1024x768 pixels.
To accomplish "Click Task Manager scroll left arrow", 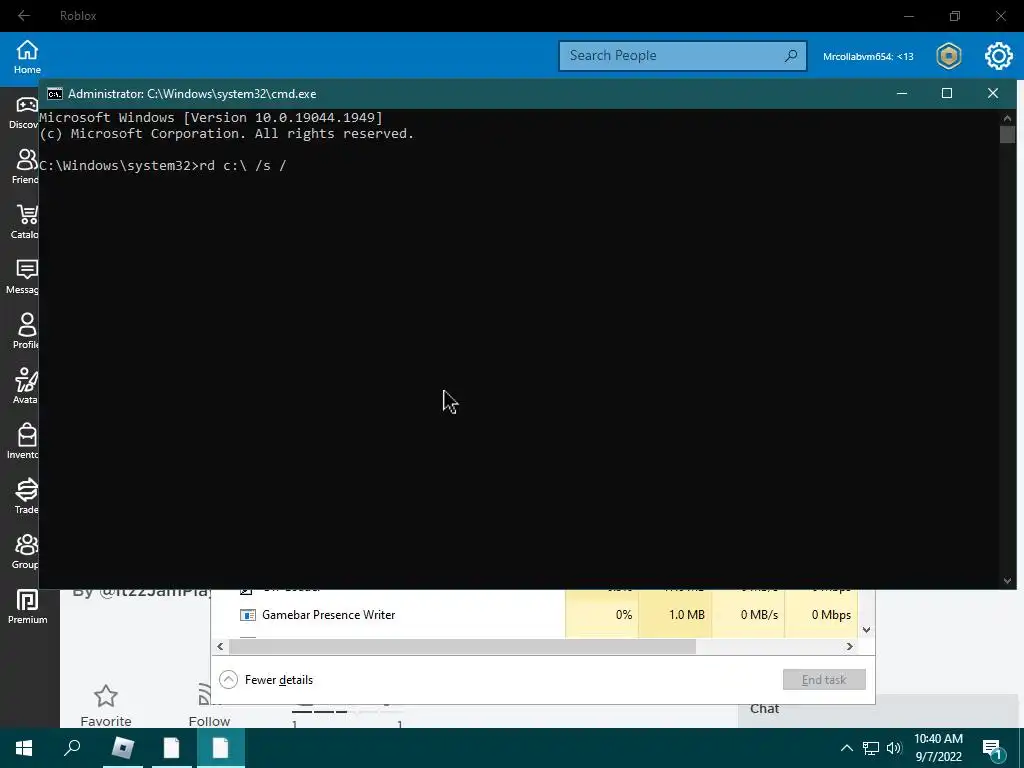I will tap(220, 647).
